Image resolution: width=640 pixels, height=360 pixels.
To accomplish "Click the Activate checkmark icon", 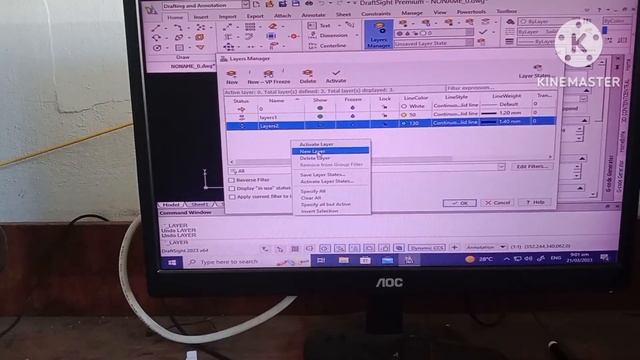I will 336,73.
